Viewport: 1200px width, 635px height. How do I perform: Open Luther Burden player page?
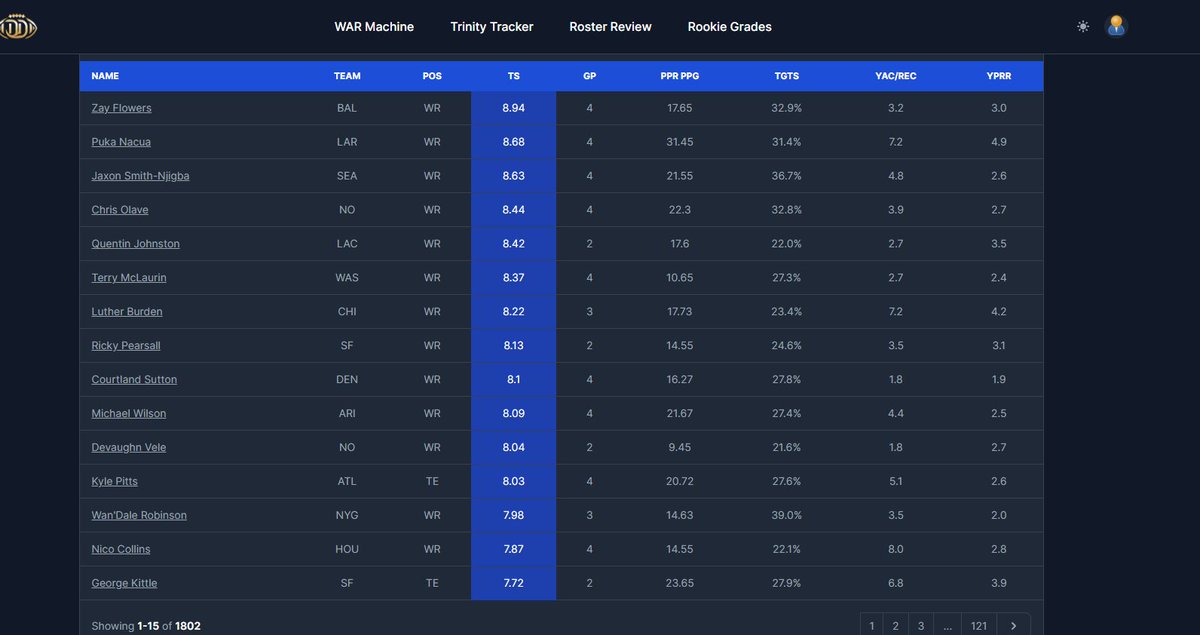click(x=127, y=312)
